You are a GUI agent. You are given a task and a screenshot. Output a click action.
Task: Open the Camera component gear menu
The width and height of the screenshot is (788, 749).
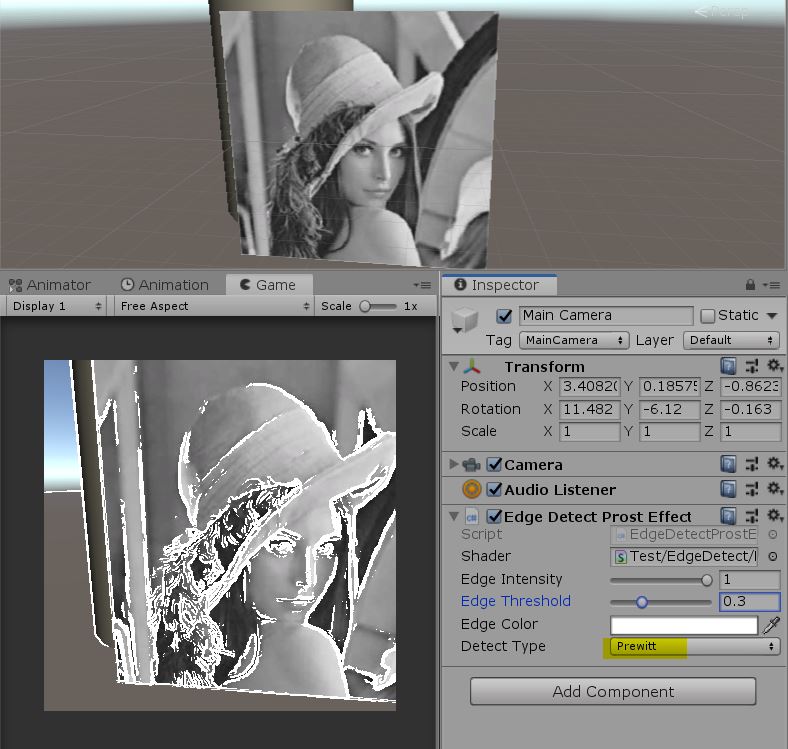pyautogui.click(x=774, y=463)
